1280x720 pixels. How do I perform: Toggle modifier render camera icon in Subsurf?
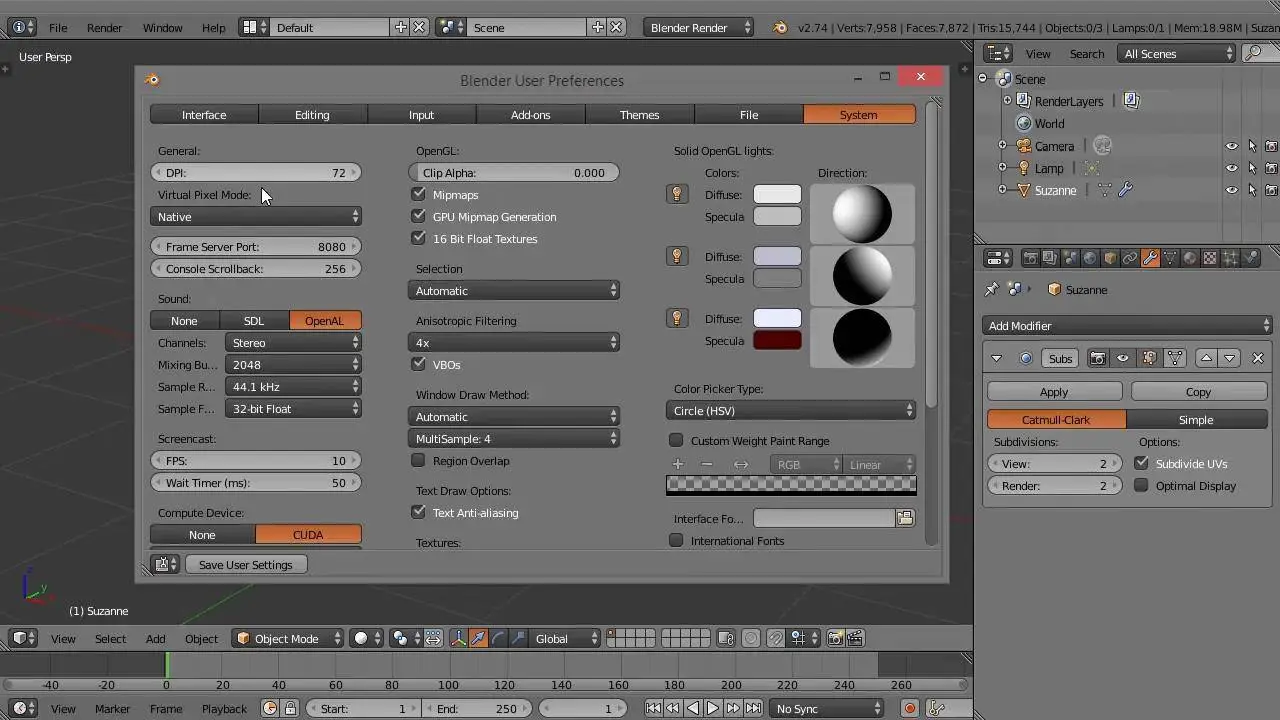coord(1097,358)
